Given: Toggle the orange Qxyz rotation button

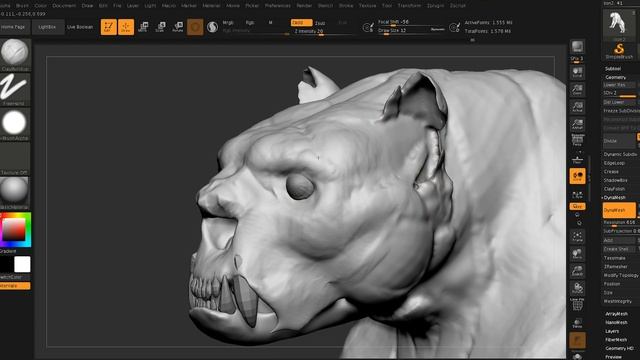Looking at the screenshot, I should pyautogui.click(x=578, y=207).
